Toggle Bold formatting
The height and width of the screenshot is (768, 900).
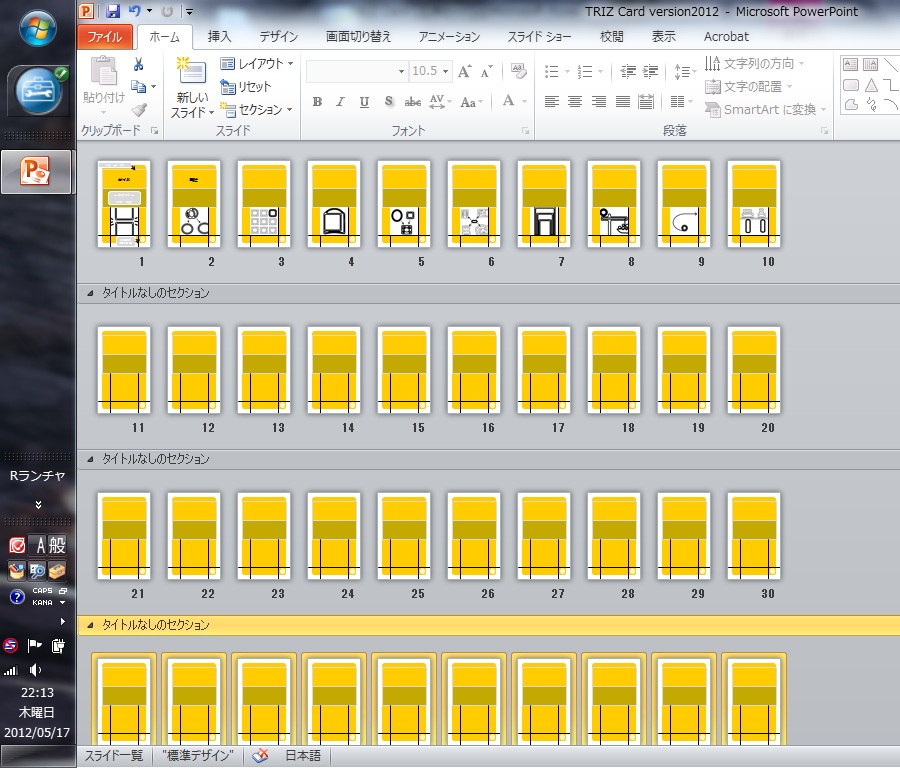click(317, 102)
